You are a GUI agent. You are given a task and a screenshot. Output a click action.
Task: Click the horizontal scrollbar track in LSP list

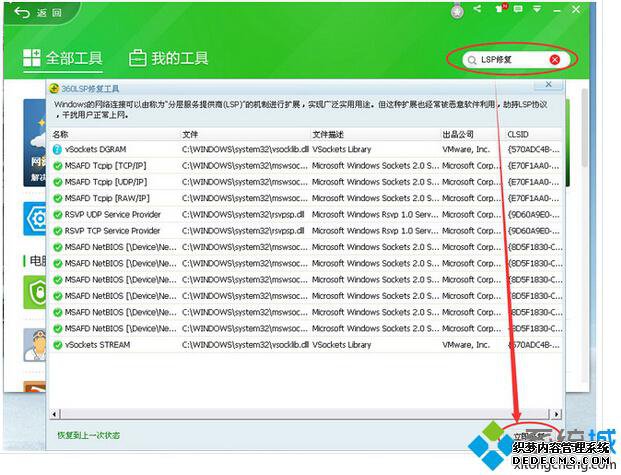pyautogui.click(x=305, y=414)
